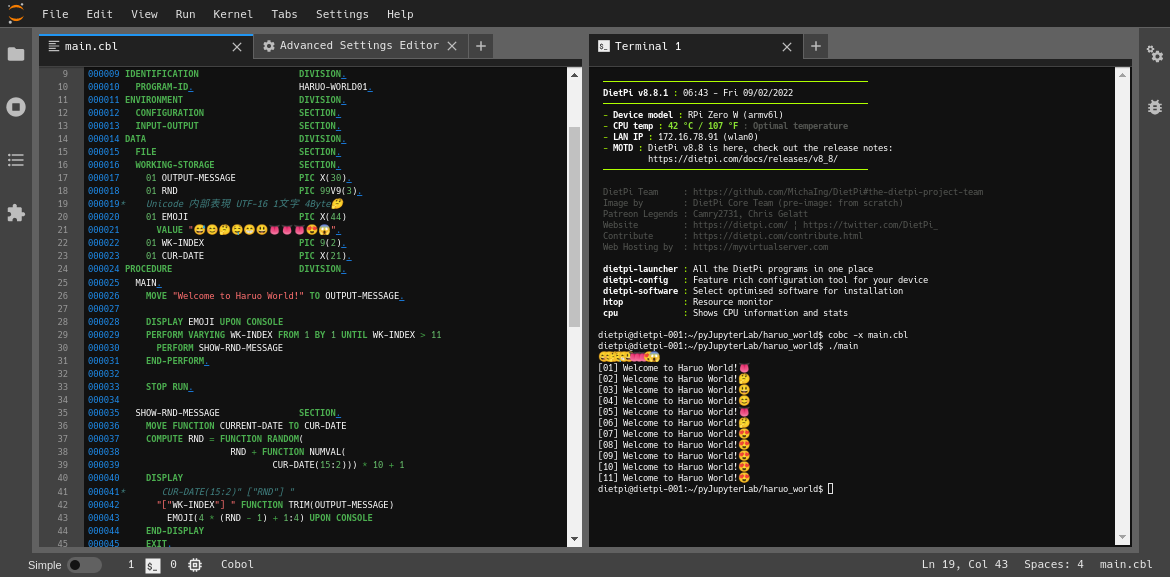Screen dimensions: 1170x577
Task: Open the Property Inspector gears icon
Action: click(1154, 54)
